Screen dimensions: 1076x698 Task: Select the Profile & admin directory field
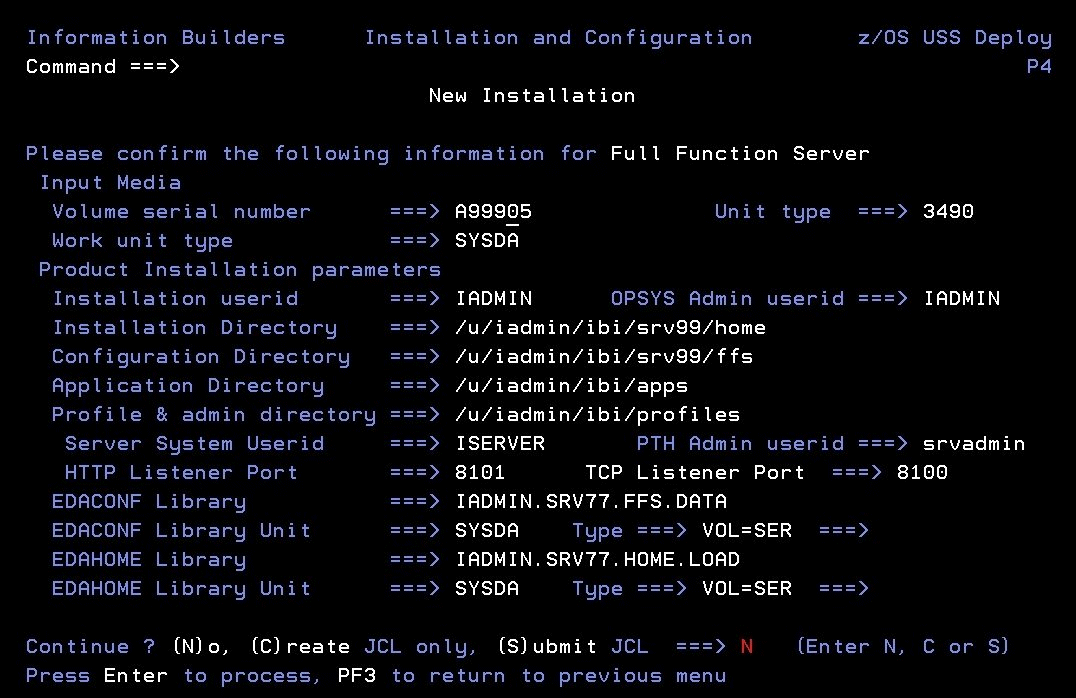(x=597, y=415)
